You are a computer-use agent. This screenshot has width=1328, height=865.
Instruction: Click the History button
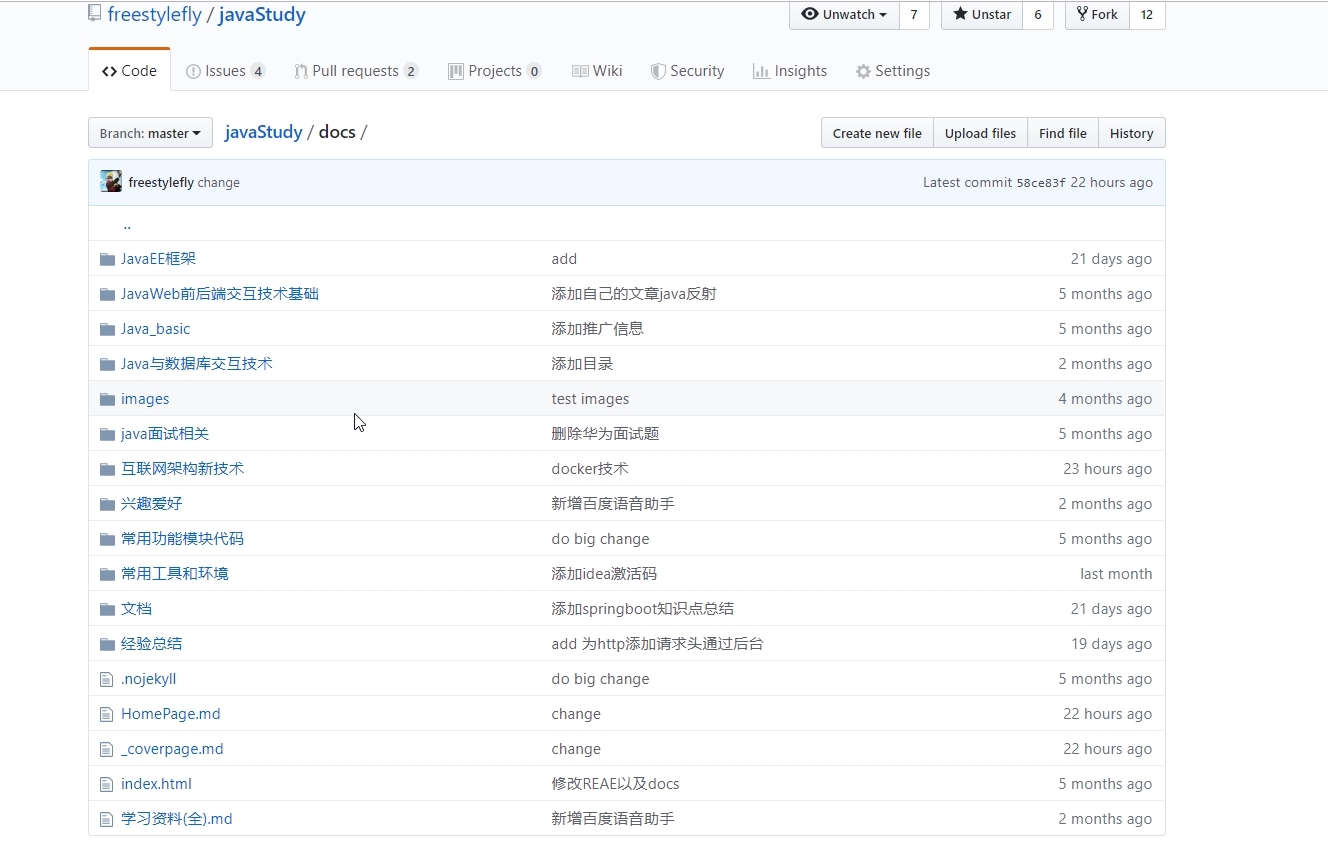[x=1132, y=133]
